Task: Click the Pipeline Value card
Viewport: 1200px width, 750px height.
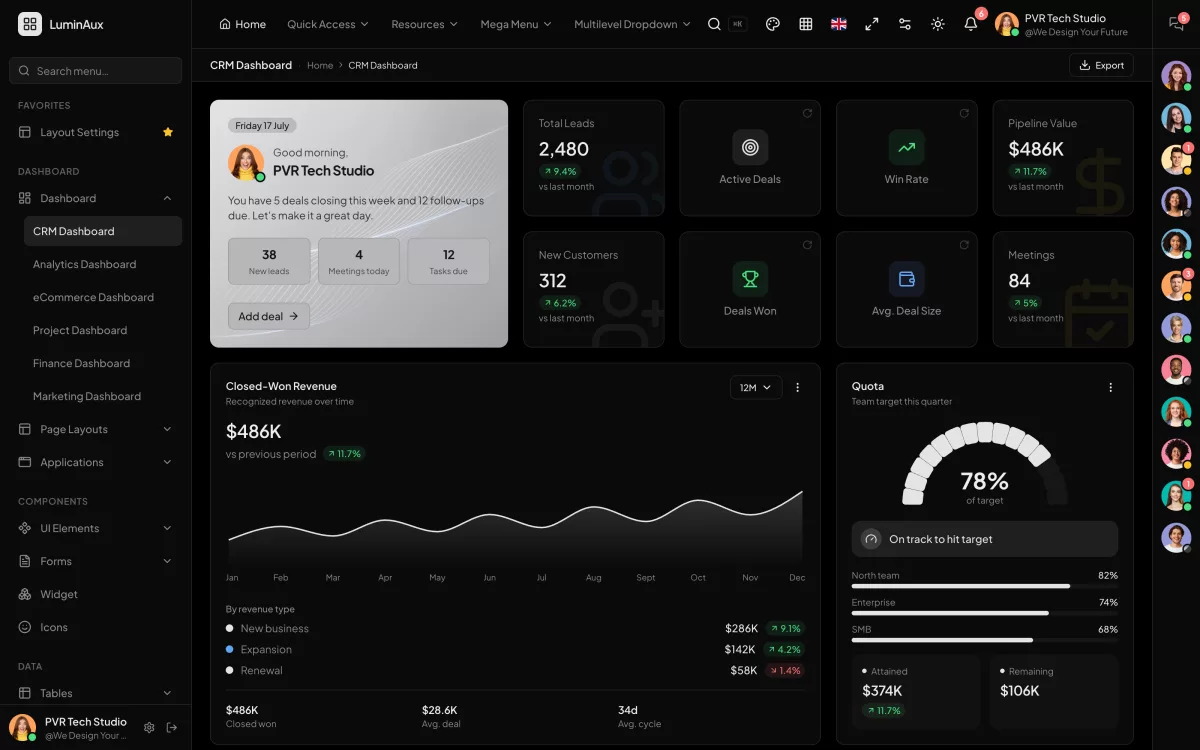Action: [1063, 158]
